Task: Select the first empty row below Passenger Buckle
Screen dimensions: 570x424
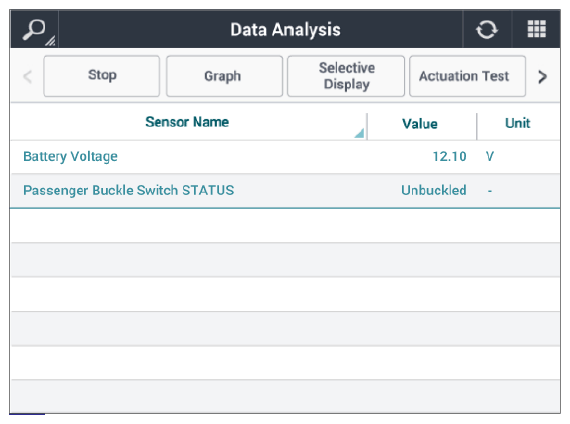Action: point(285,226)
